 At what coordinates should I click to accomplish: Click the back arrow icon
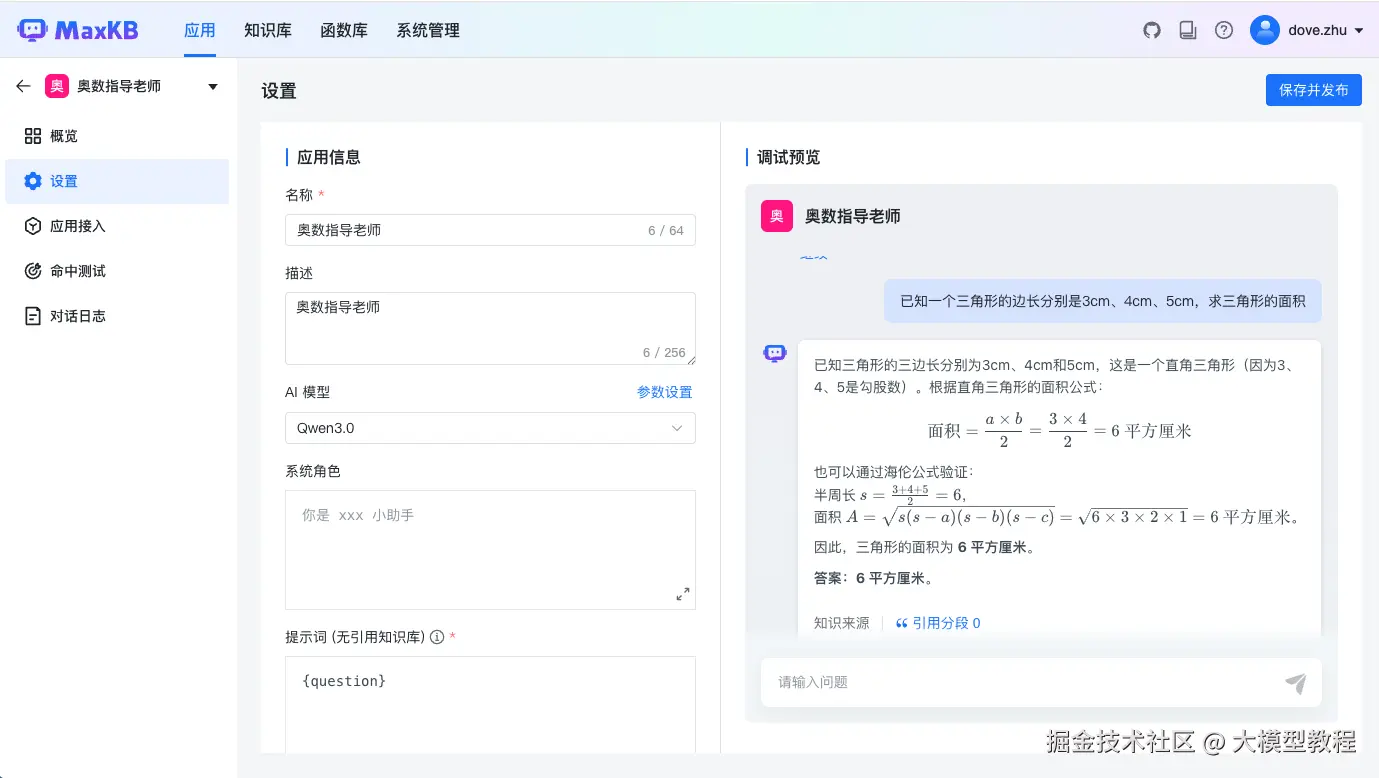(24, 86)
